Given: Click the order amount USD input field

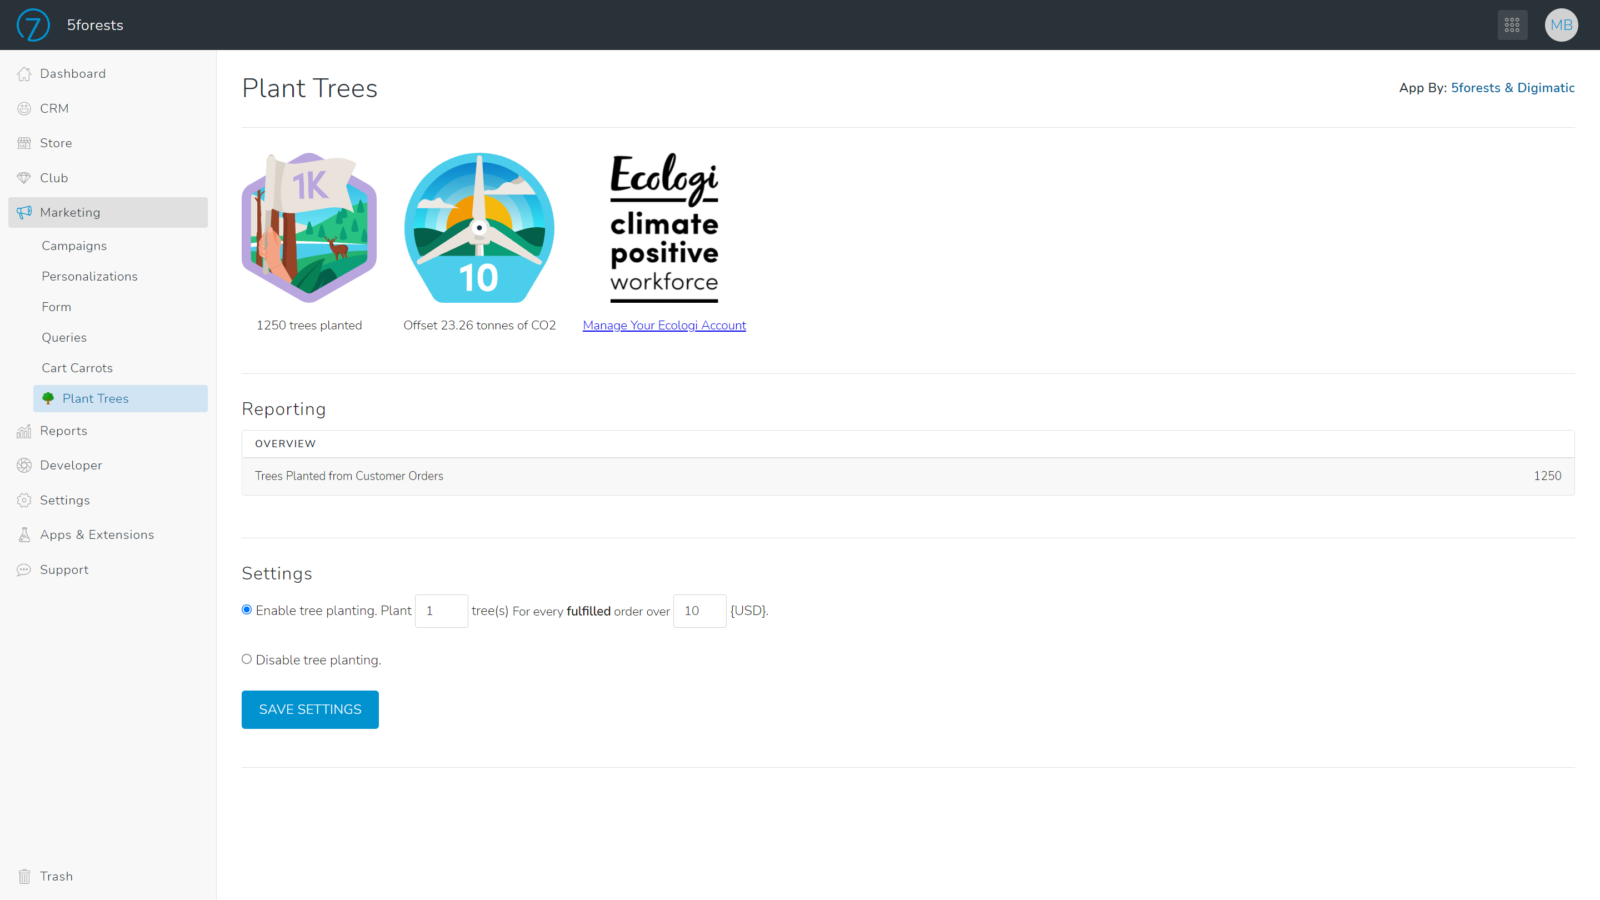Looking at the screenshot, I should (x=700, y=611).
